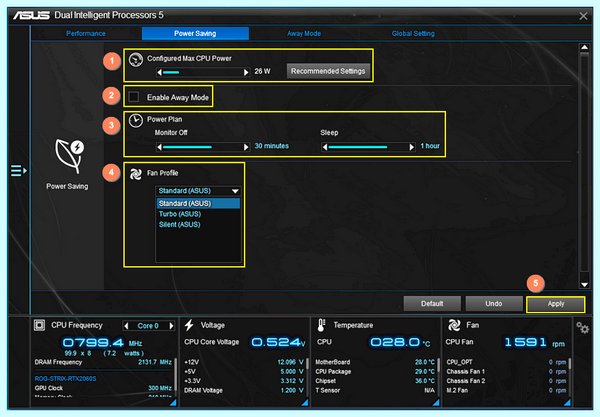Click the Fan Profile fan icon
Image resolution: width=600 pixels, height=417 pixels.
[x=135, y=174]
